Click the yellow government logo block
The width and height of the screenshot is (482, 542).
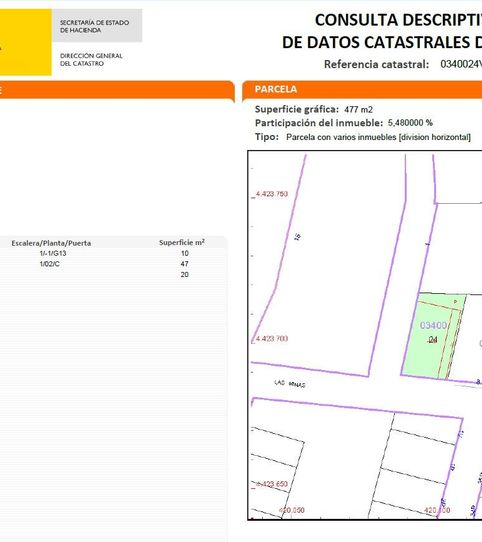click(26, 42)
